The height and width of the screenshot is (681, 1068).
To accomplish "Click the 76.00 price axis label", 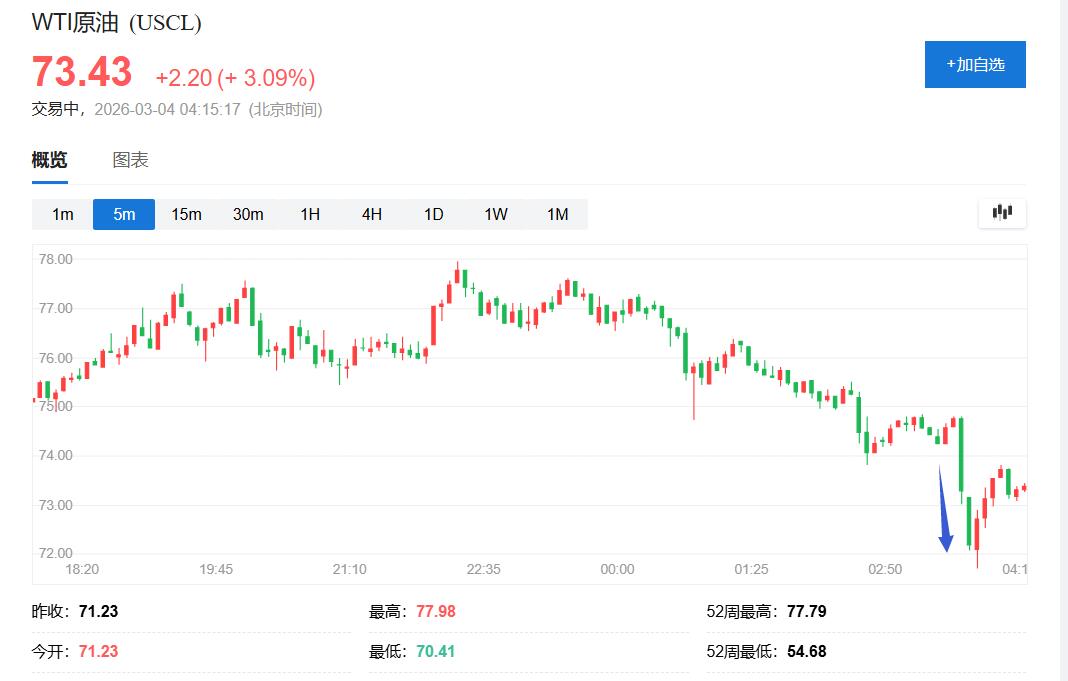I will tap(56, 358).
